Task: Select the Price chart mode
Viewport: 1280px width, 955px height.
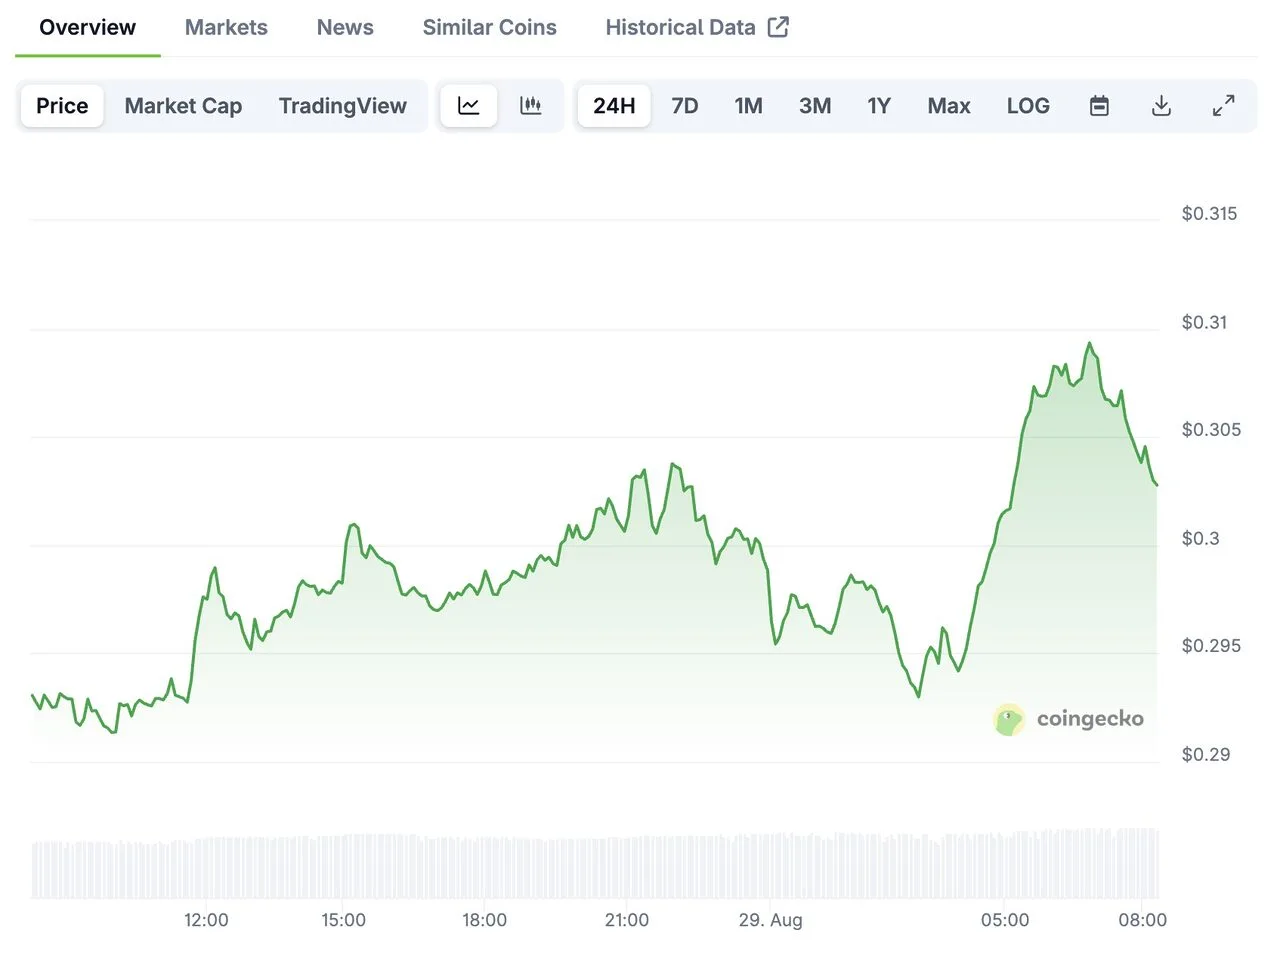Action: point(62,106)
